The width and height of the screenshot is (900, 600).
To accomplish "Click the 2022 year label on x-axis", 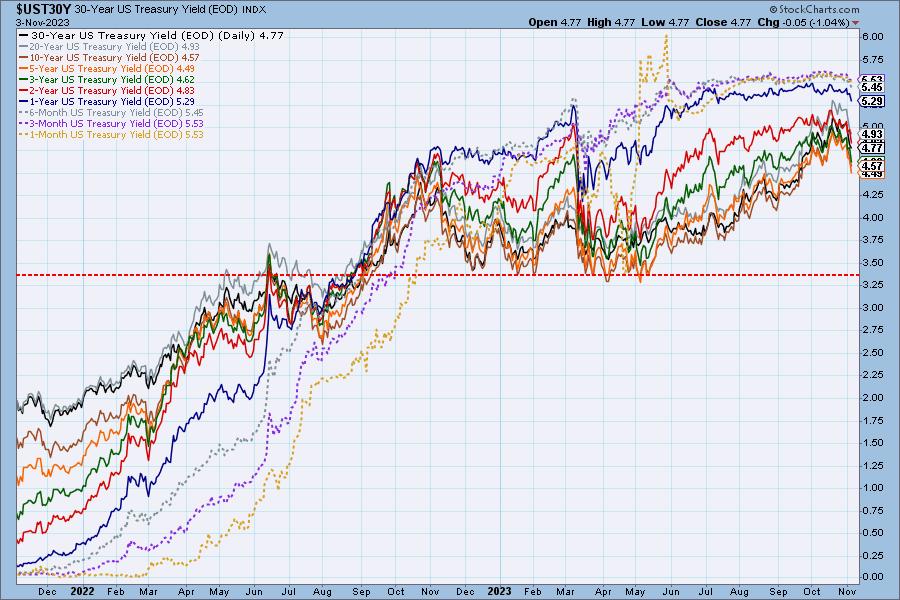I will 82,591.
